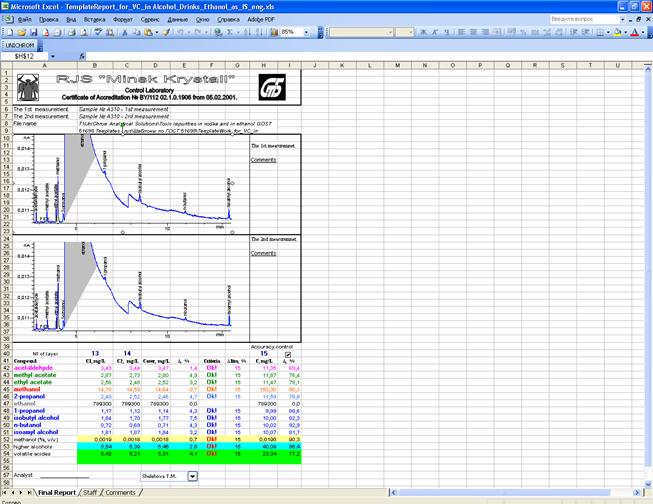
Task: Toggle the Accuracy control checkbox
Action: point(288,354)
